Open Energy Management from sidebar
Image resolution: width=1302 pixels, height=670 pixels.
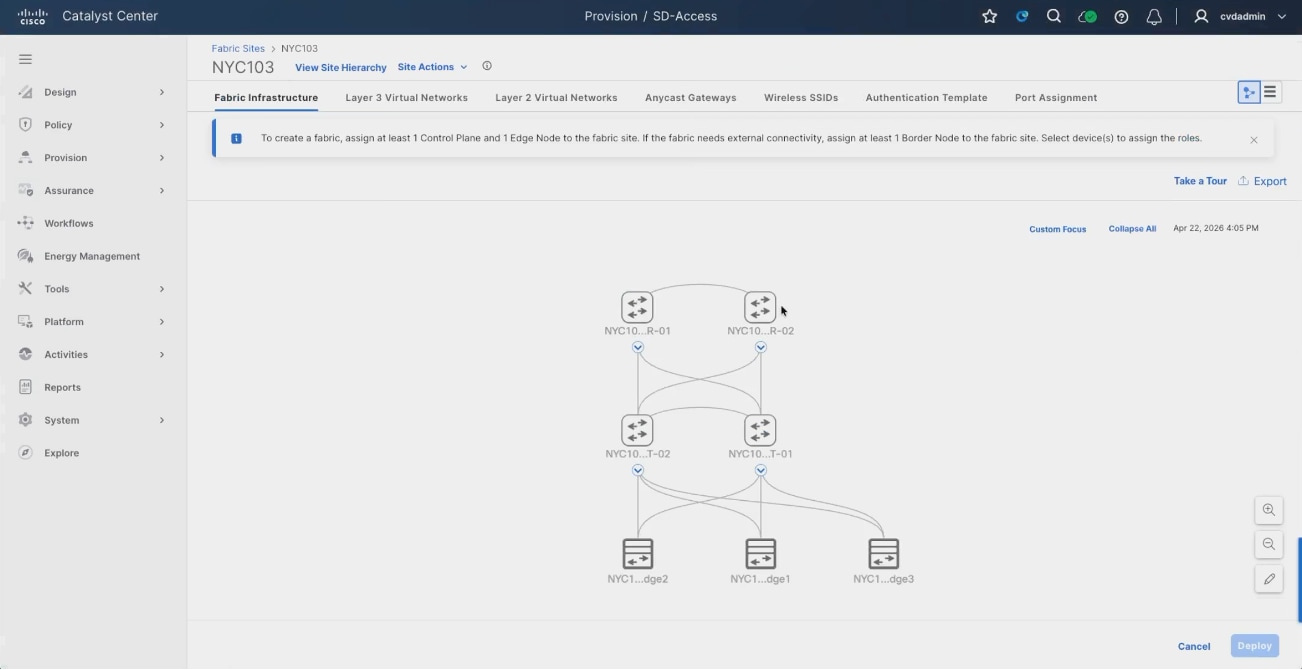93,256
